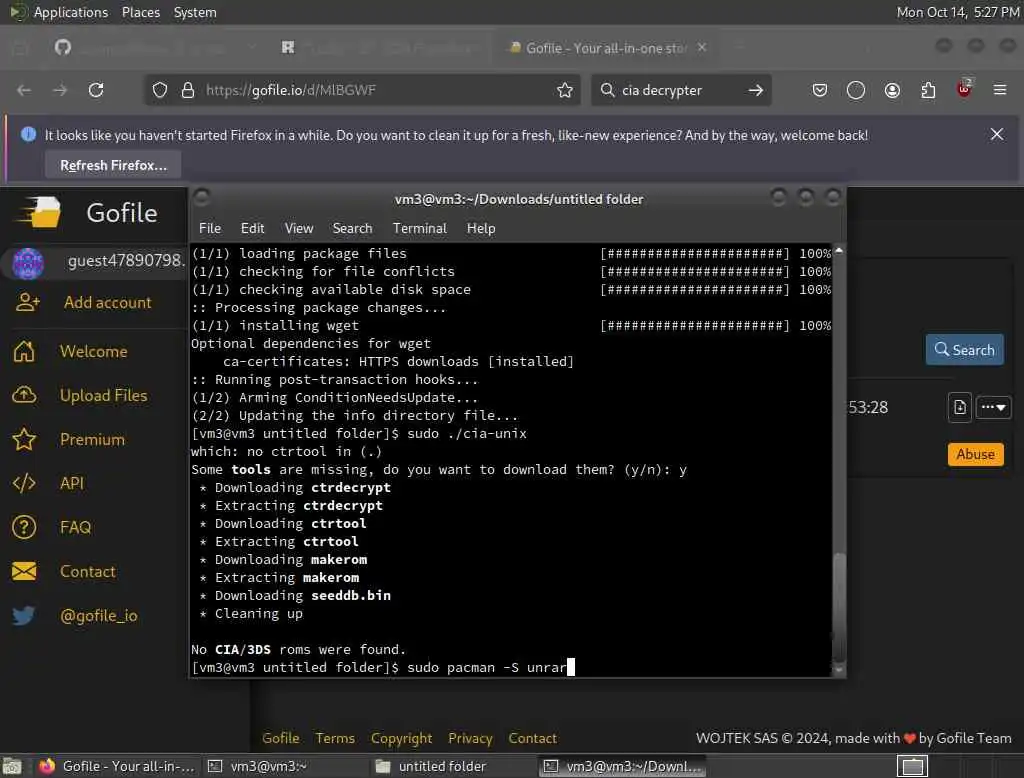Open the Add account link
This screenshot has width=1024, height=778.
(108, 302)
